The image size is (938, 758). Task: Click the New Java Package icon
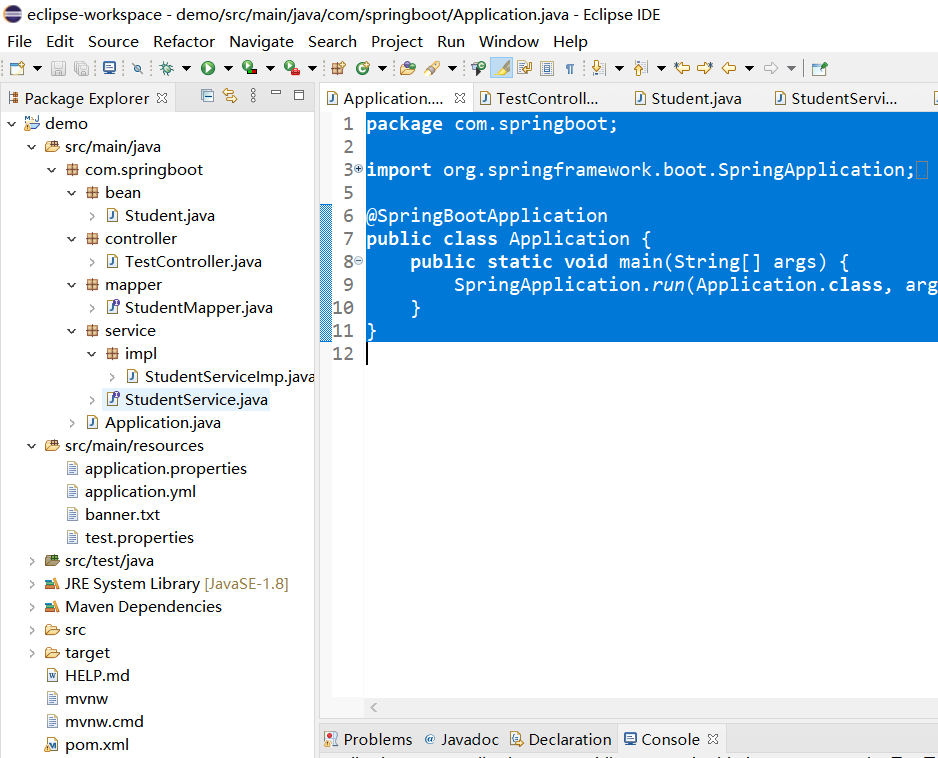(338, 68)
